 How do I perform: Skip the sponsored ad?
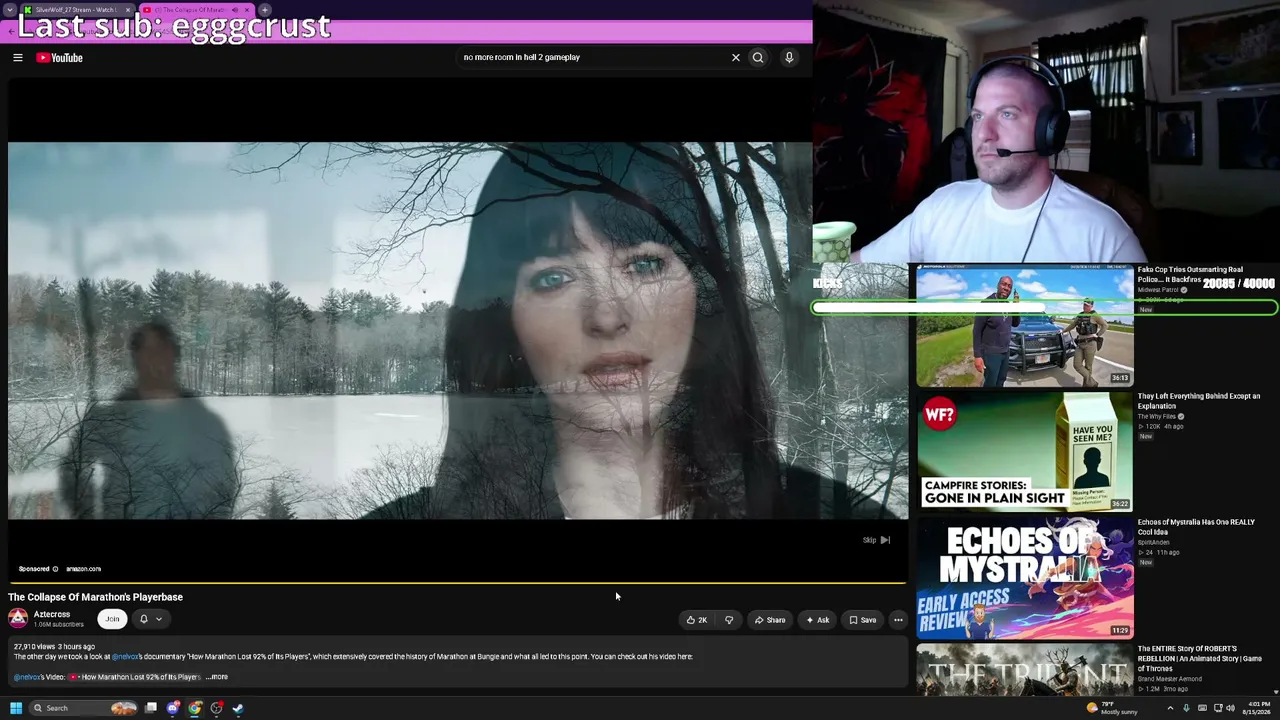click(877, 540)
